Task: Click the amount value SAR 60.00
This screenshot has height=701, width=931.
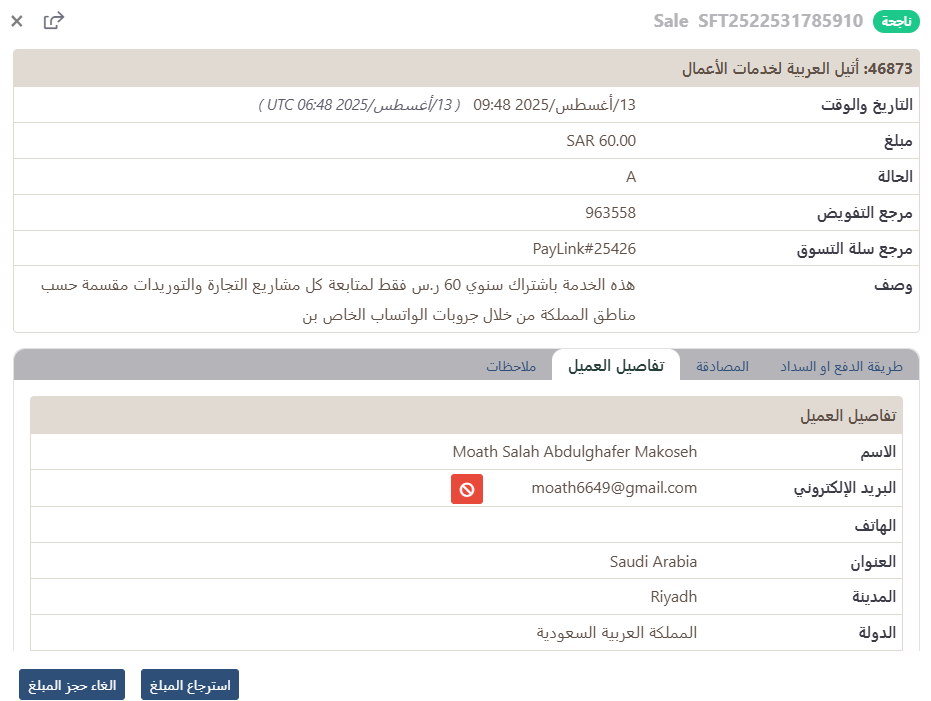Action: click(600, 141)
